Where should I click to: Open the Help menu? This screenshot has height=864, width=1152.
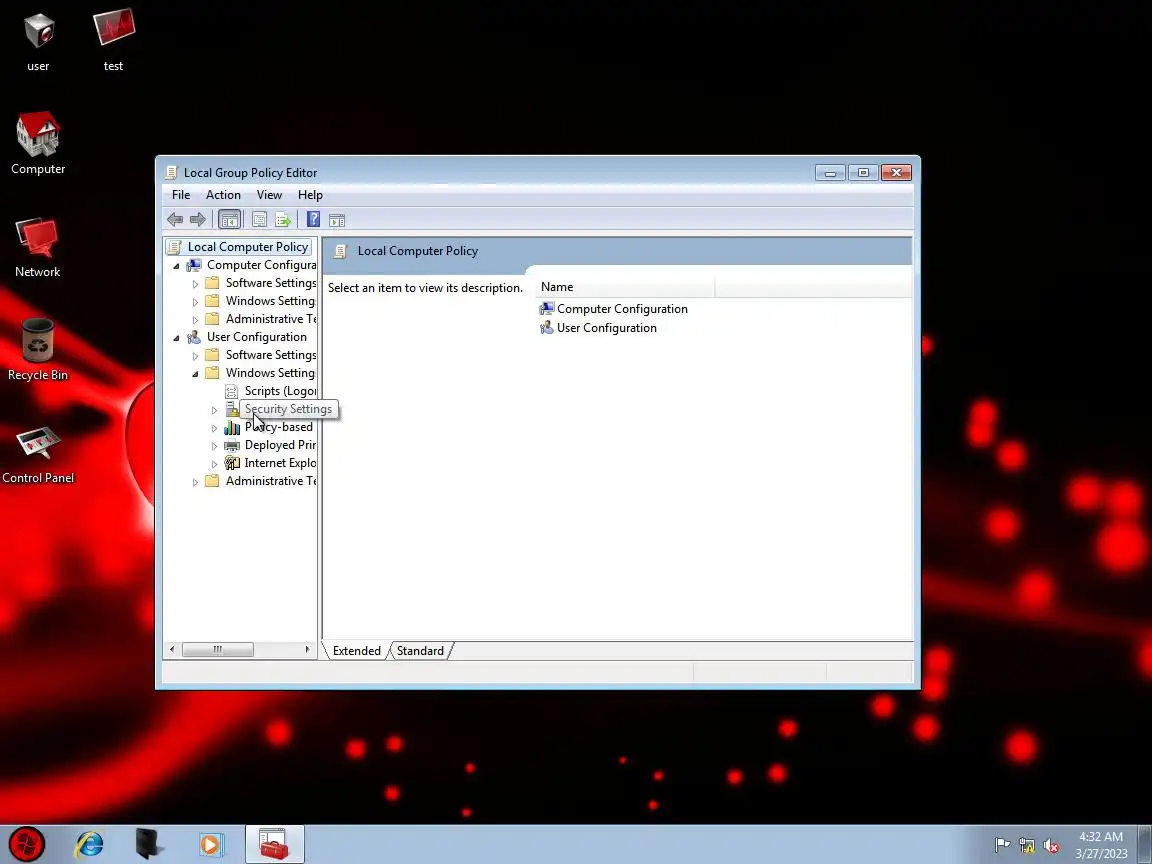(x=310, y=195)
